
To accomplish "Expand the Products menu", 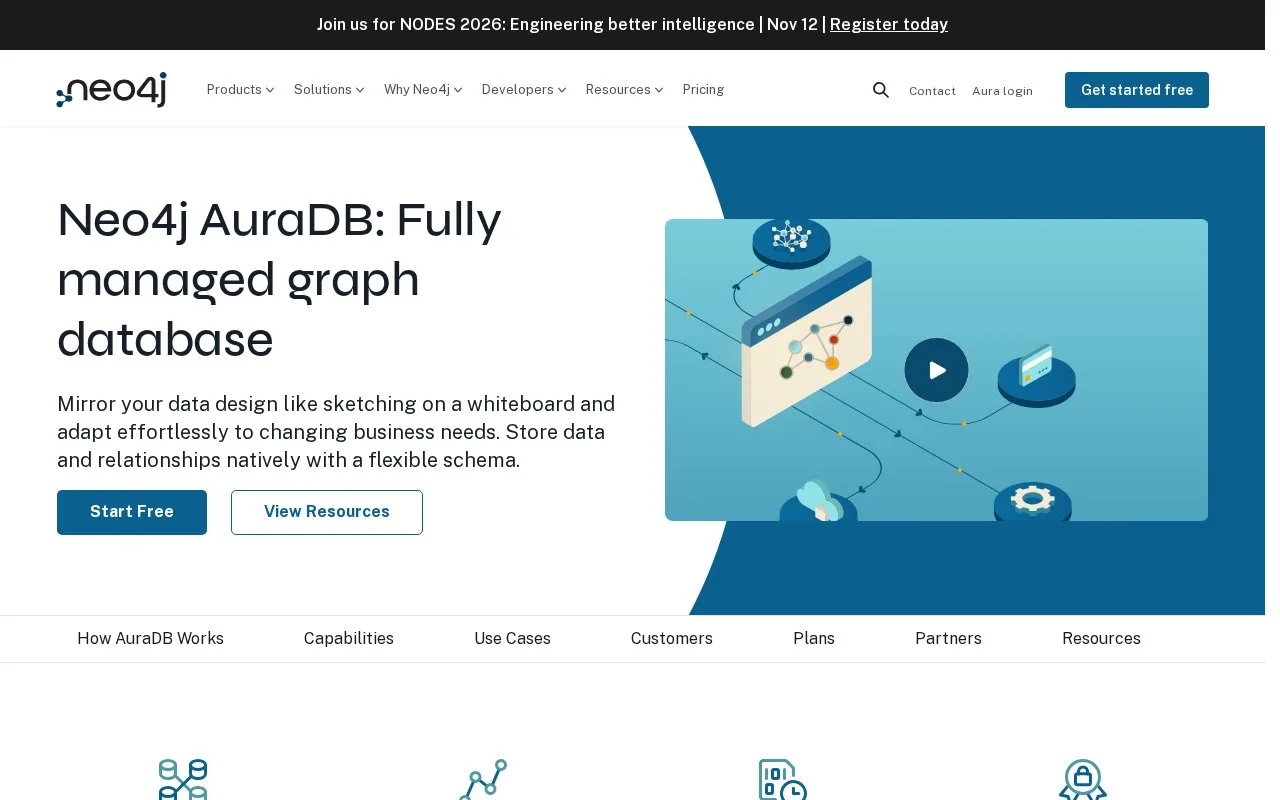I will point(240,90).
